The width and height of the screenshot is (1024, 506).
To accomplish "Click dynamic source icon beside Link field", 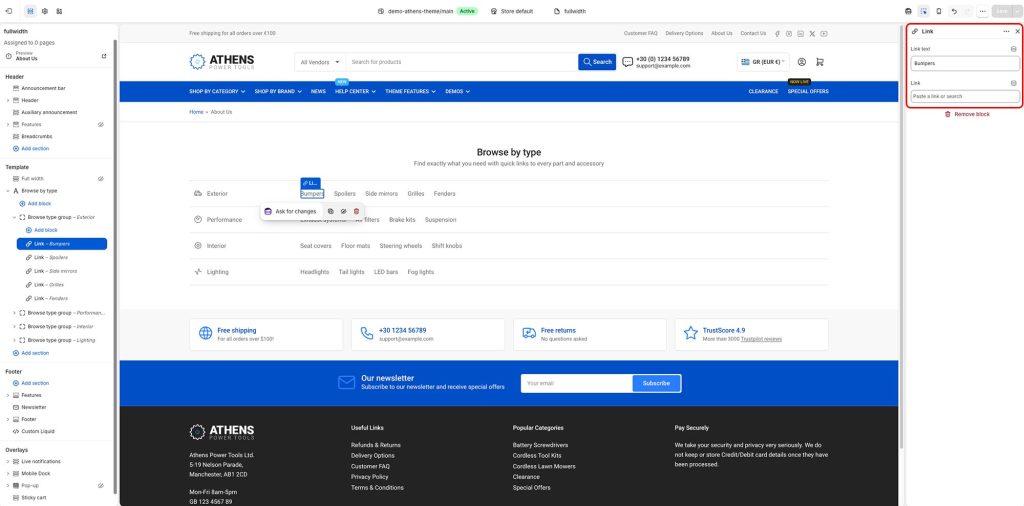I will pos(1014,83).
